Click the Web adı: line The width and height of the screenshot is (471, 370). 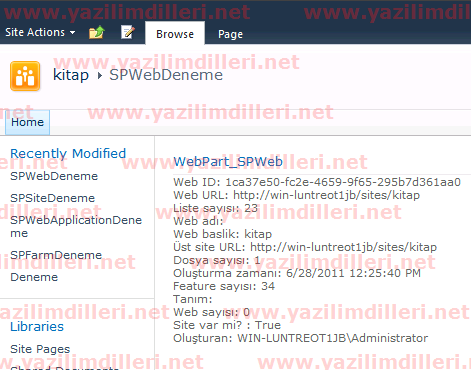[x=198, y=221]
